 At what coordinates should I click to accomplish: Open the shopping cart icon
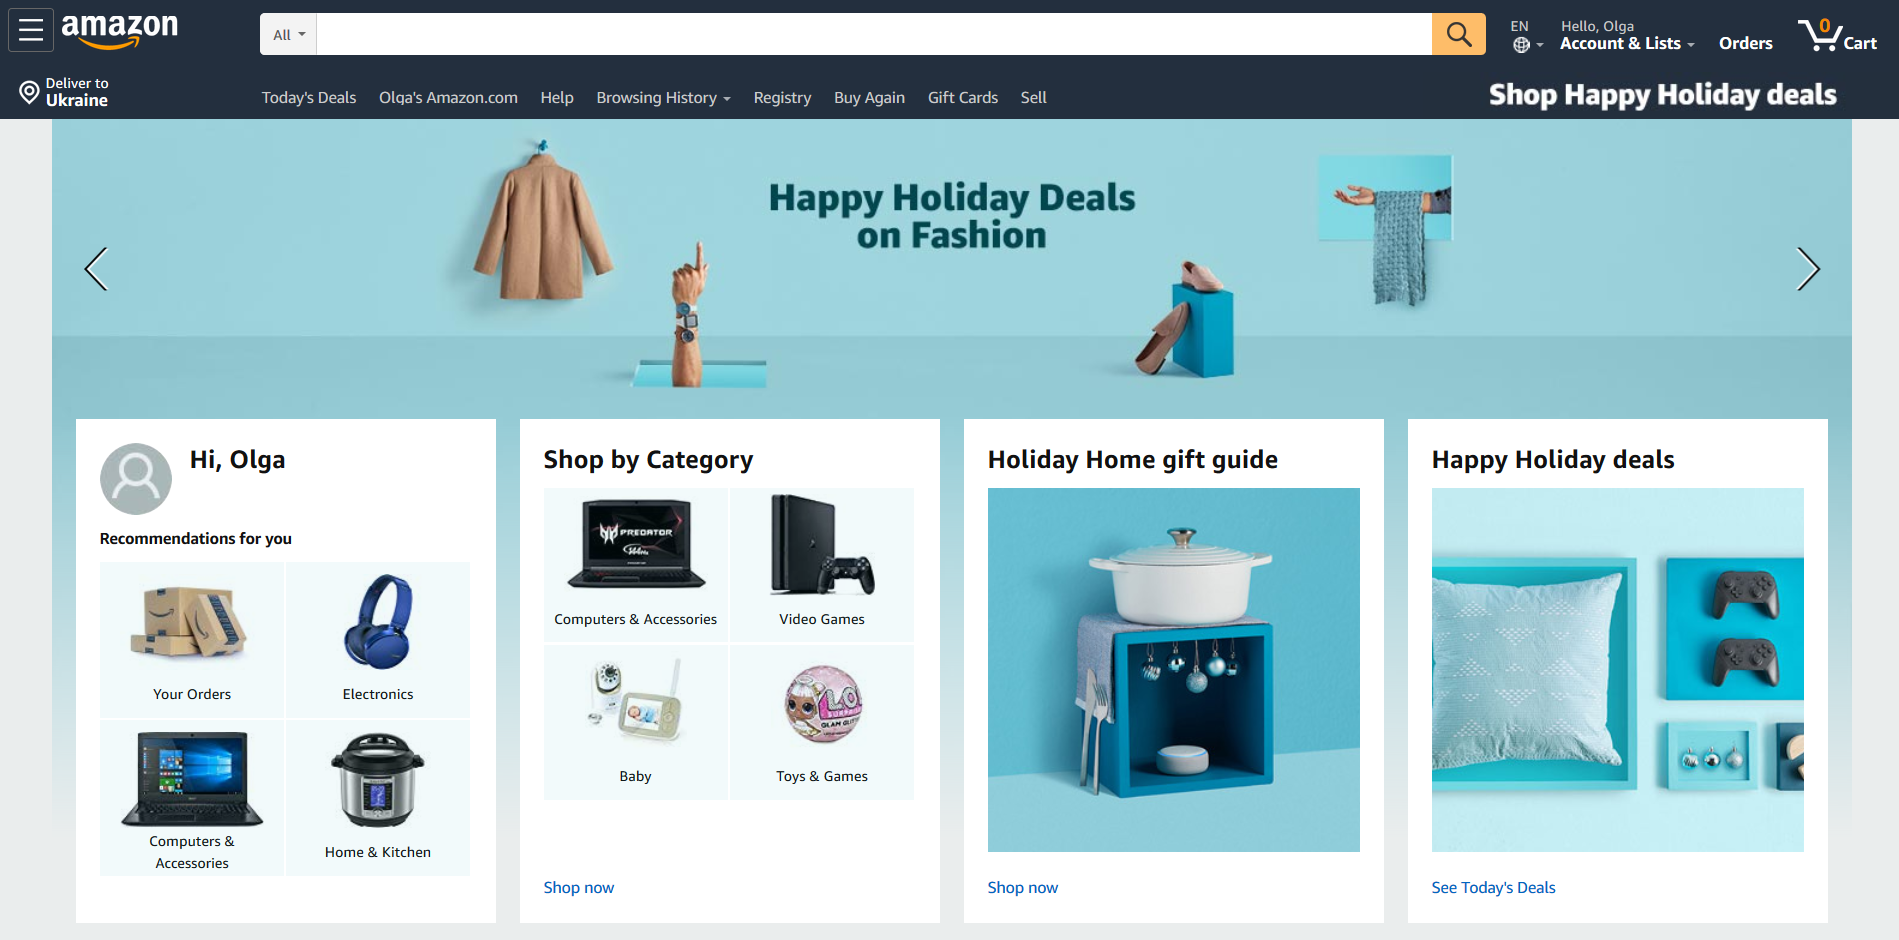coord(1837,35)
